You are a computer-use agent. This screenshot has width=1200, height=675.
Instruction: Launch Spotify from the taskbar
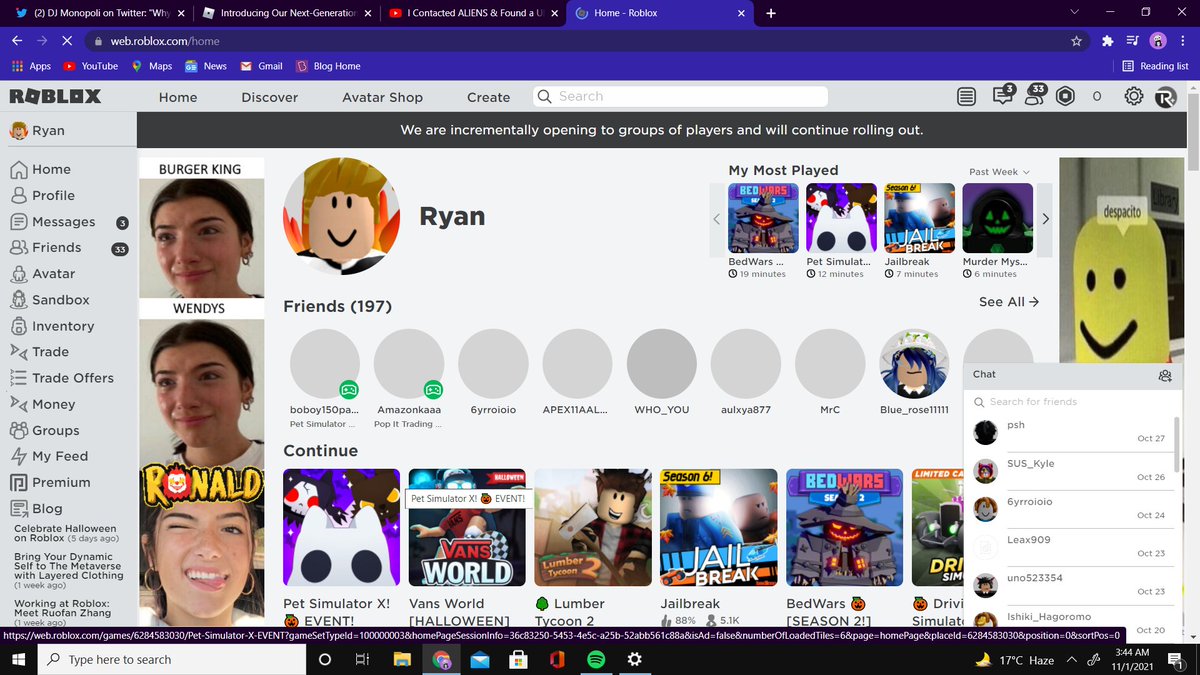tap(595, 660)
